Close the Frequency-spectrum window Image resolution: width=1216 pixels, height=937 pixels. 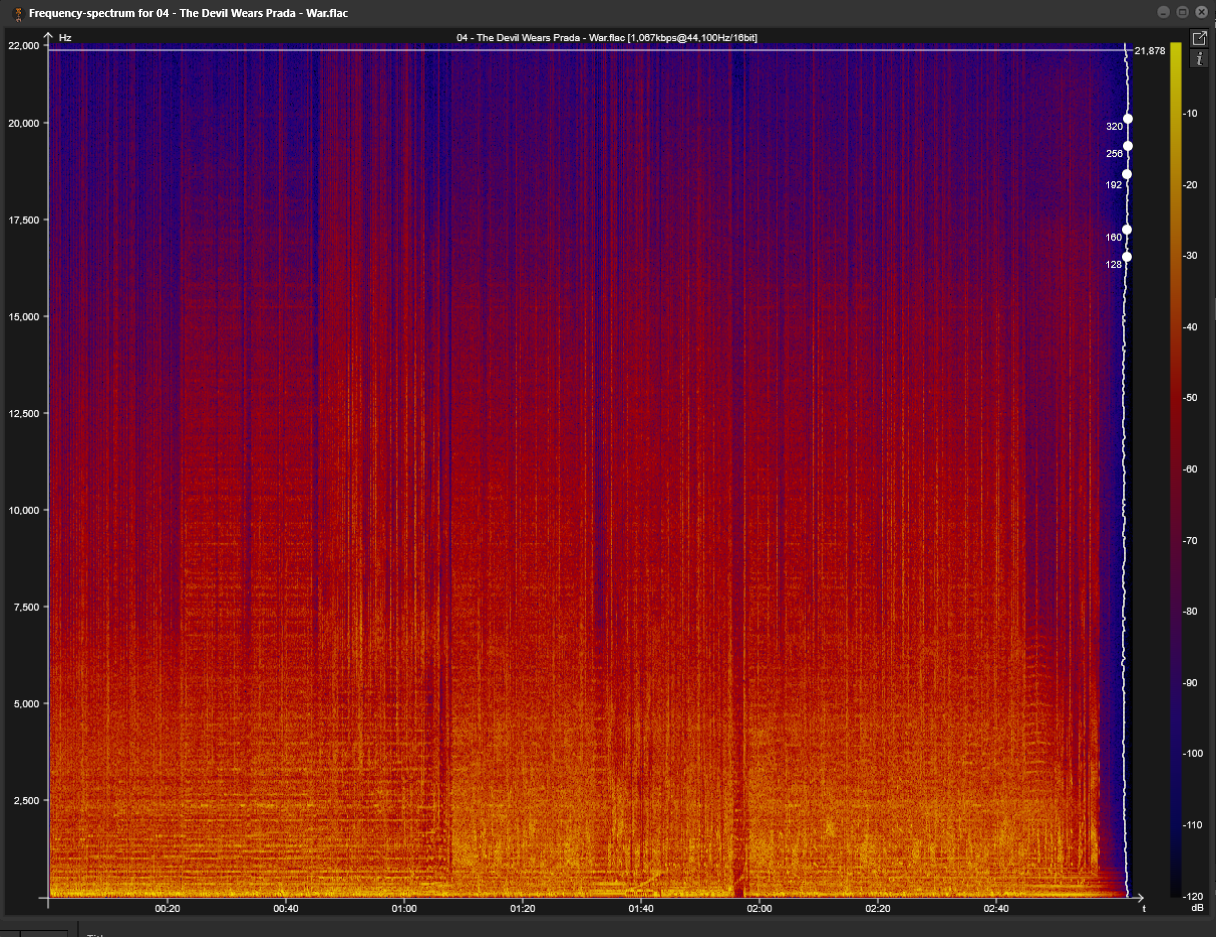[1201, 12]
